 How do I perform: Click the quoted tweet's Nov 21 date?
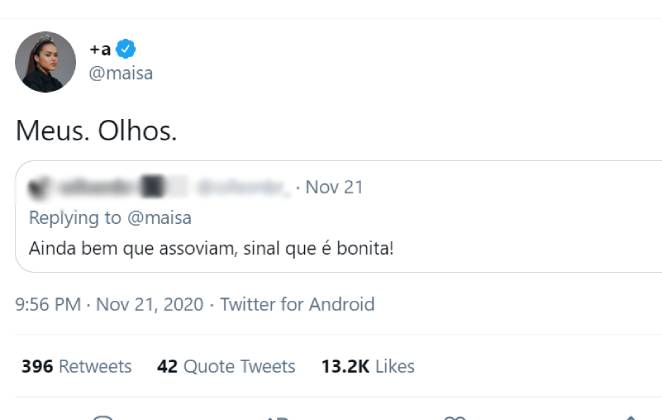pyautogui.click(x=334, y=187)
